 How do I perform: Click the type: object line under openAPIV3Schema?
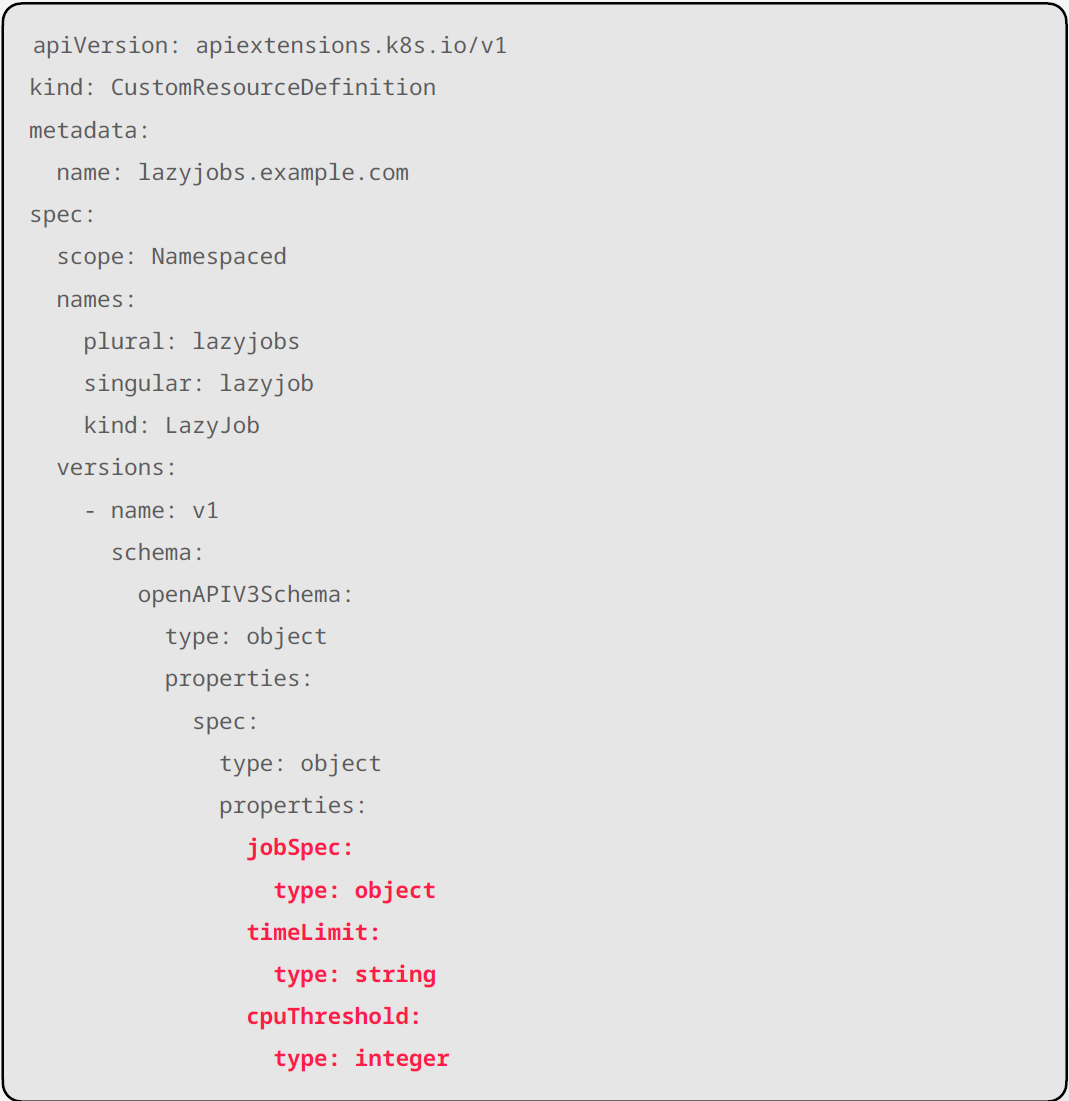pos(245,636)
